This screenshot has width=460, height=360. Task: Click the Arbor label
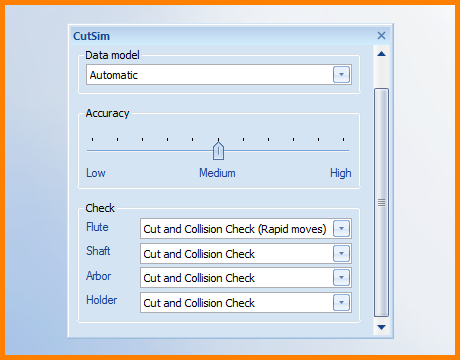[98, 276]
